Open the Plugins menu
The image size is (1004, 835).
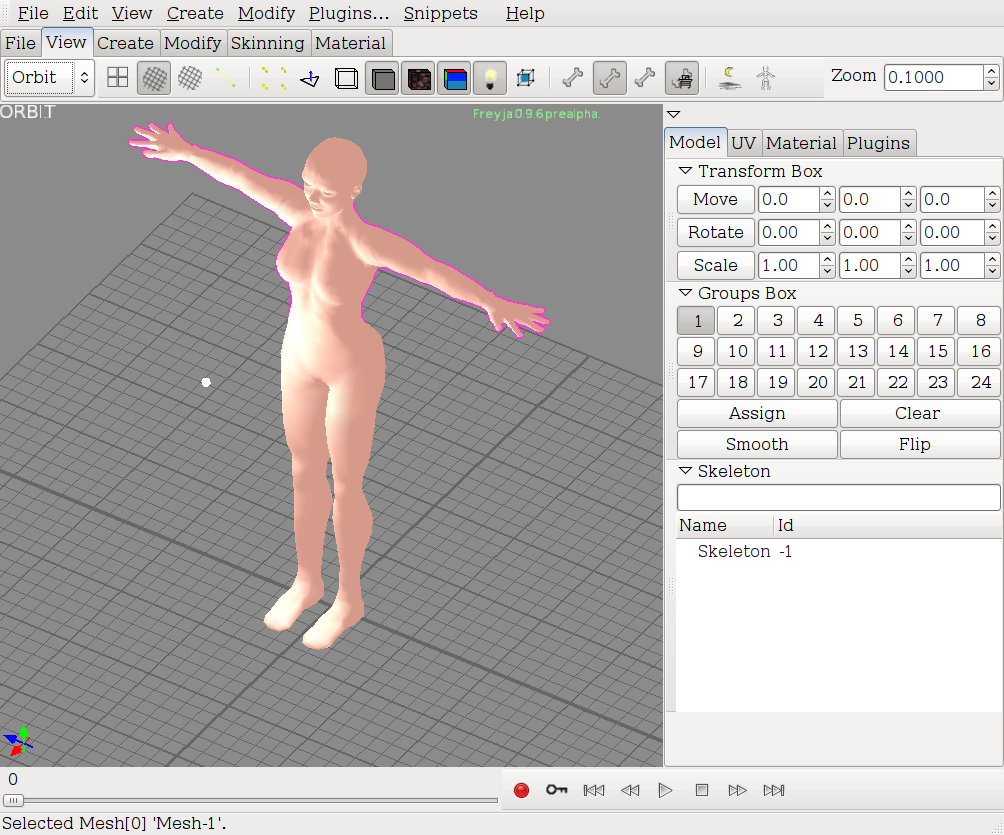[348, 13]
